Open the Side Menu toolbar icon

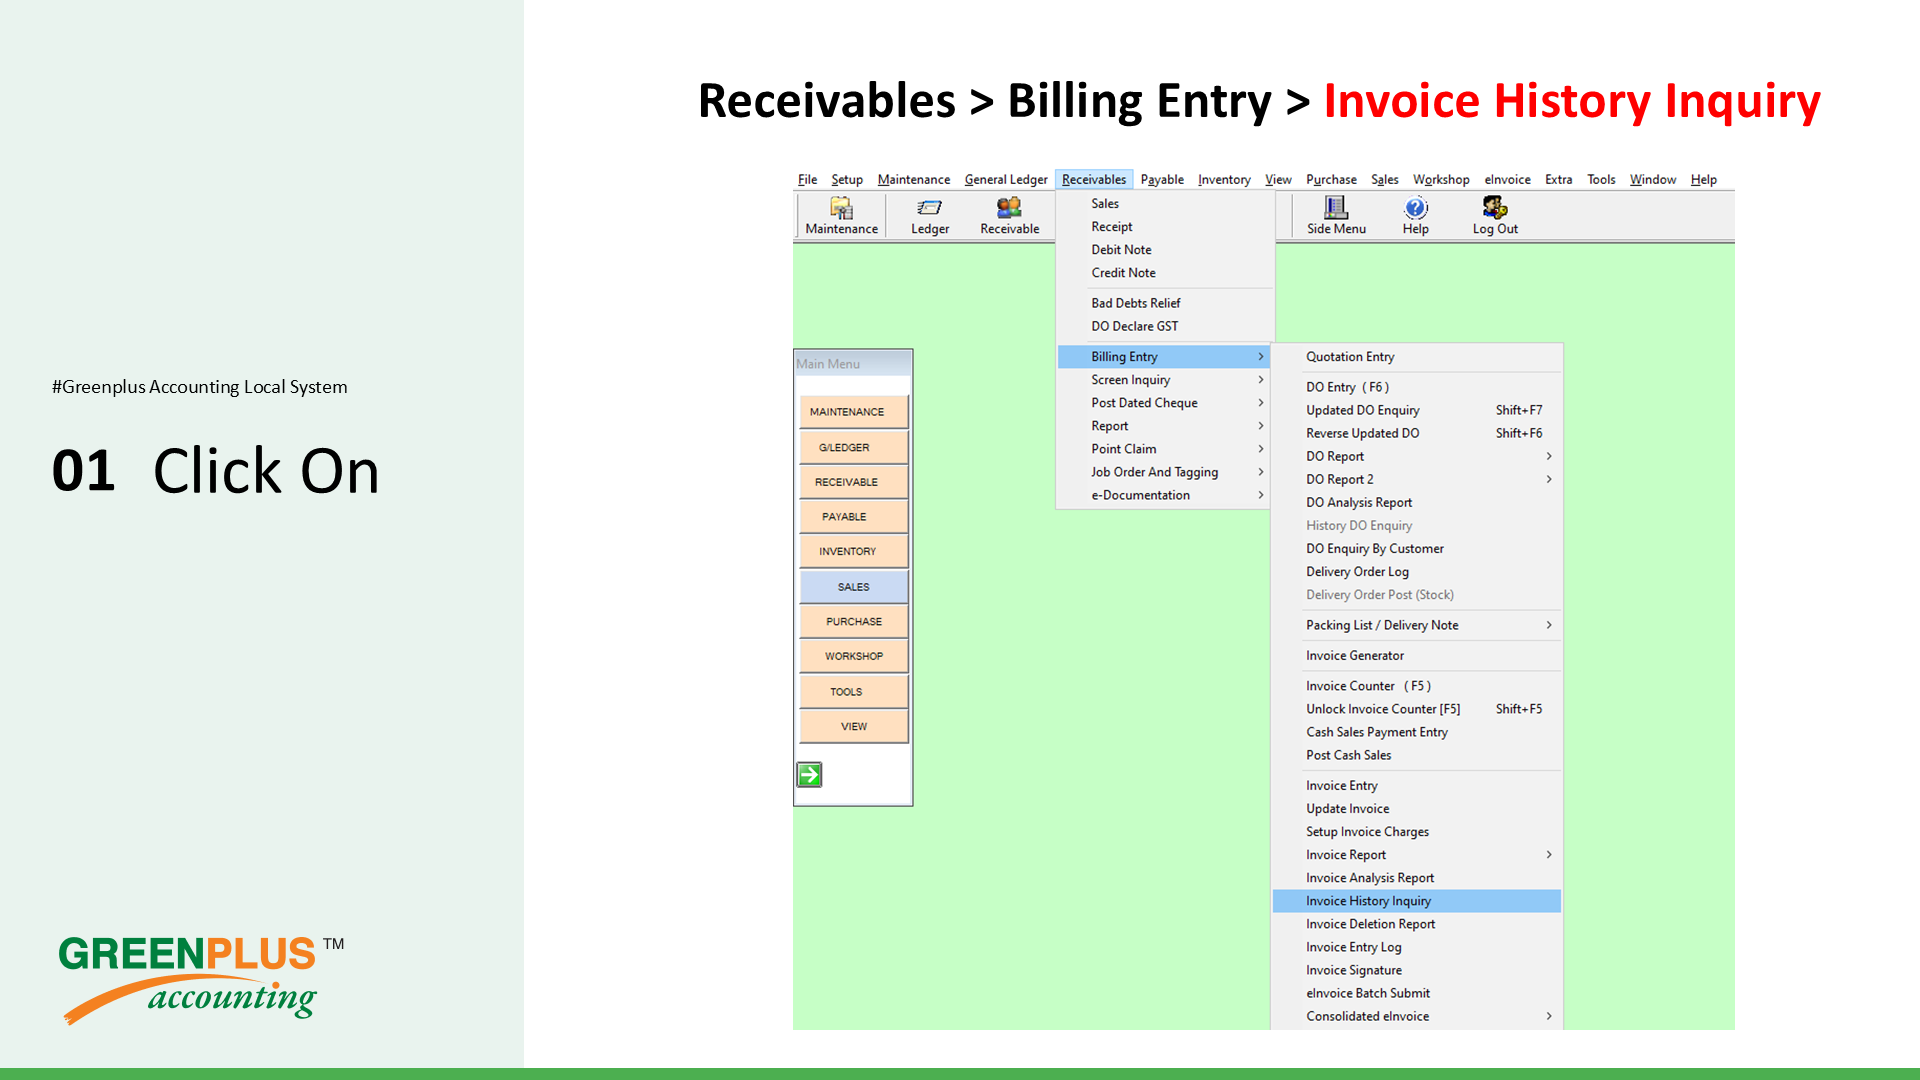(x=1336, y=216)
